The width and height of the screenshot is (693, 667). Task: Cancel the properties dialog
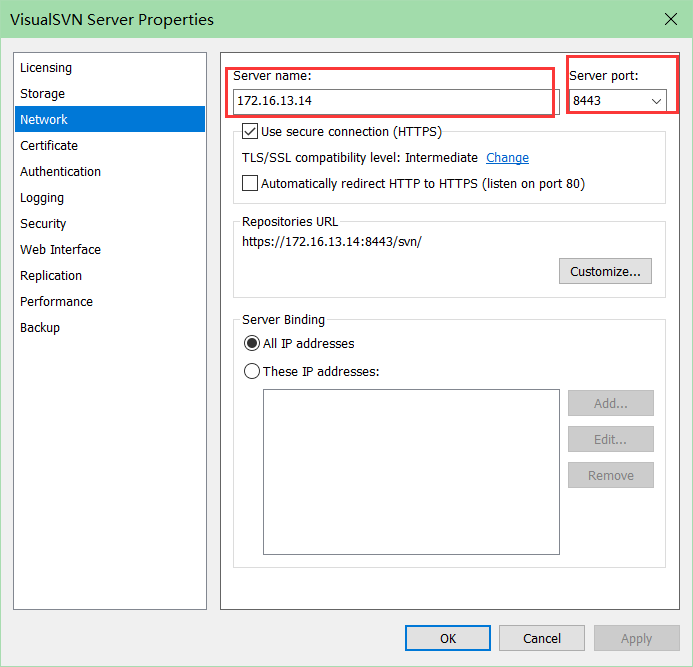542,638
